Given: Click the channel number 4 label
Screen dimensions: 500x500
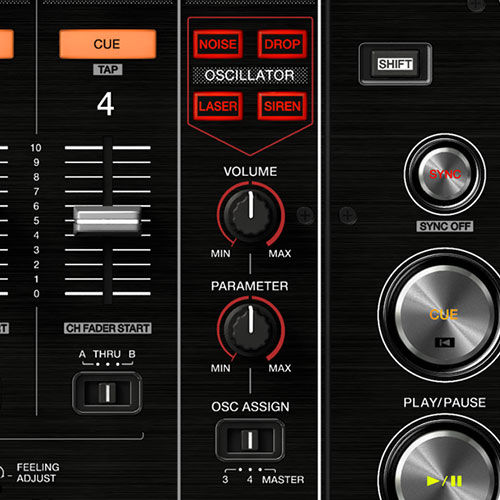Looking at the screenshot, I should (x=106, y=104).
